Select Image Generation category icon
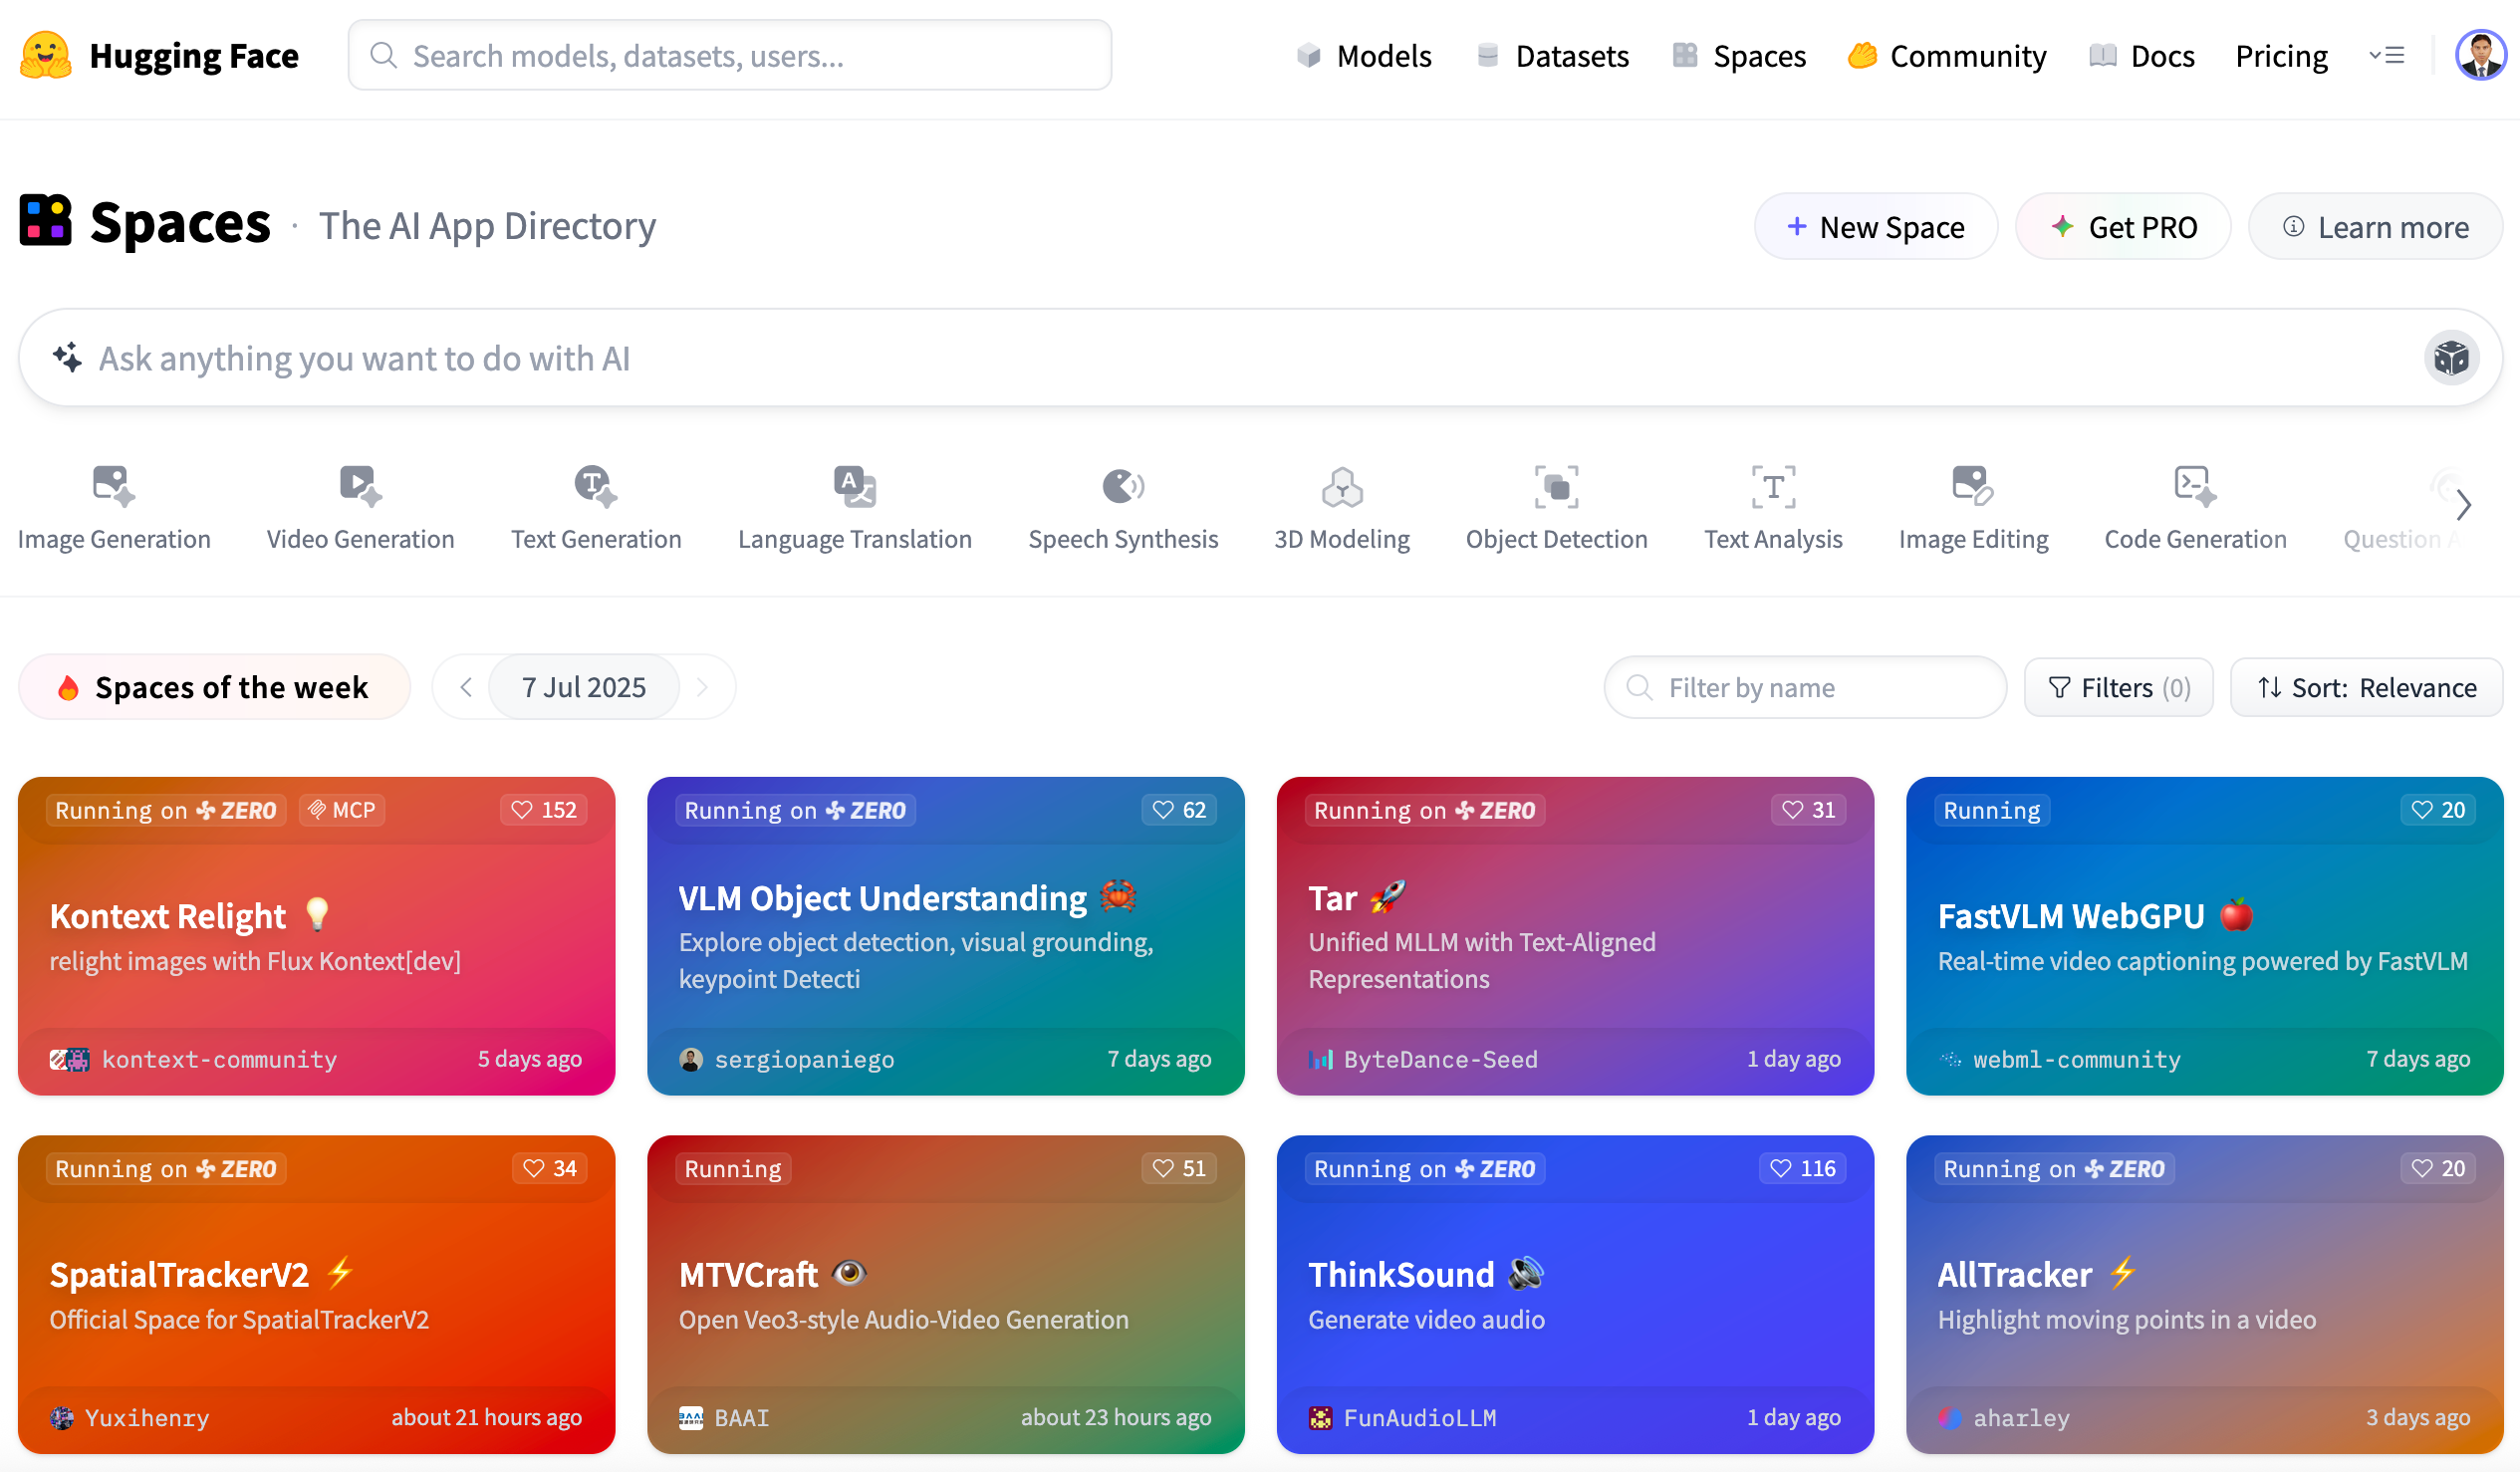This screenshot has height=1472, width=2520. [113, 486]
